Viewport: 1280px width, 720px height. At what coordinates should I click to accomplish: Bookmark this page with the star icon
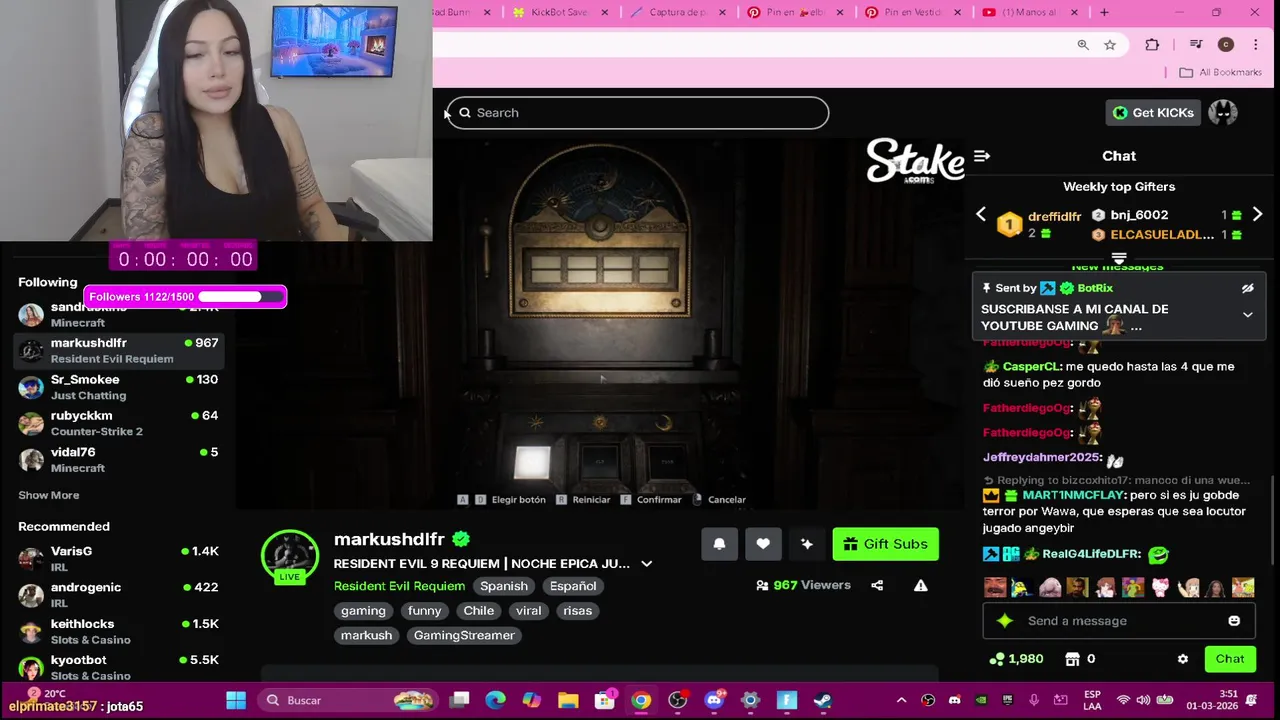tap(1110, 45)
